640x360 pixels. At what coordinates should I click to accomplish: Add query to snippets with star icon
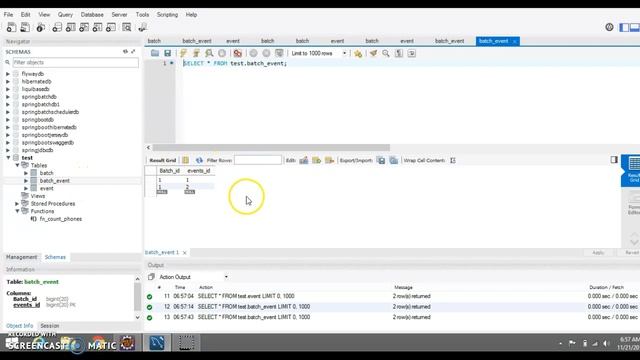click(358, 53)
